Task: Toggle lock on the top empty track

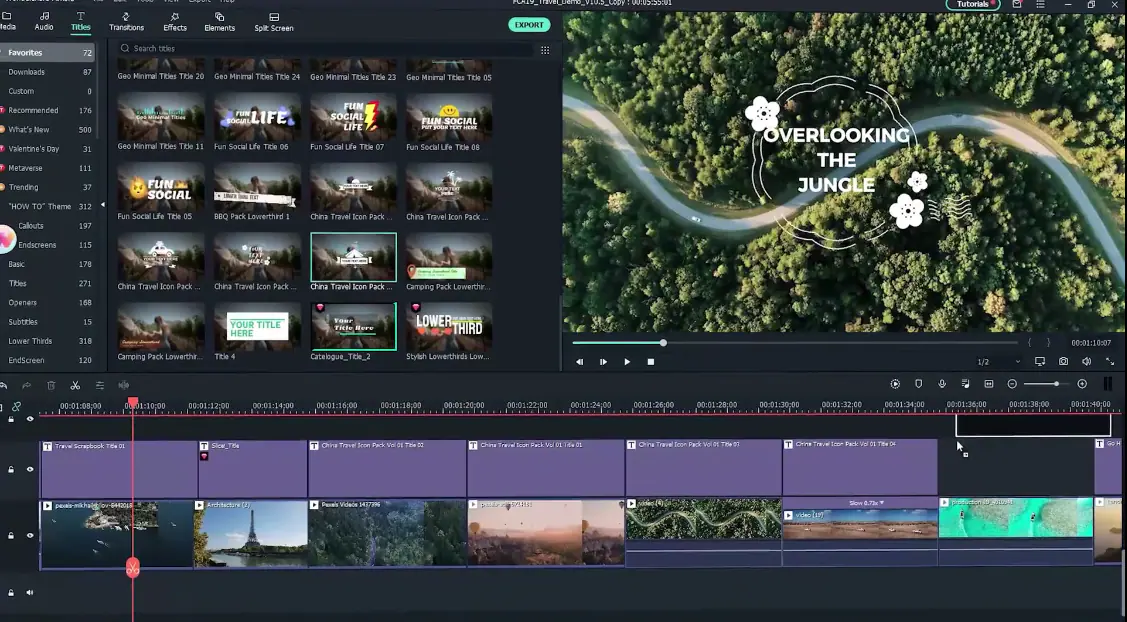Action: 11,419
